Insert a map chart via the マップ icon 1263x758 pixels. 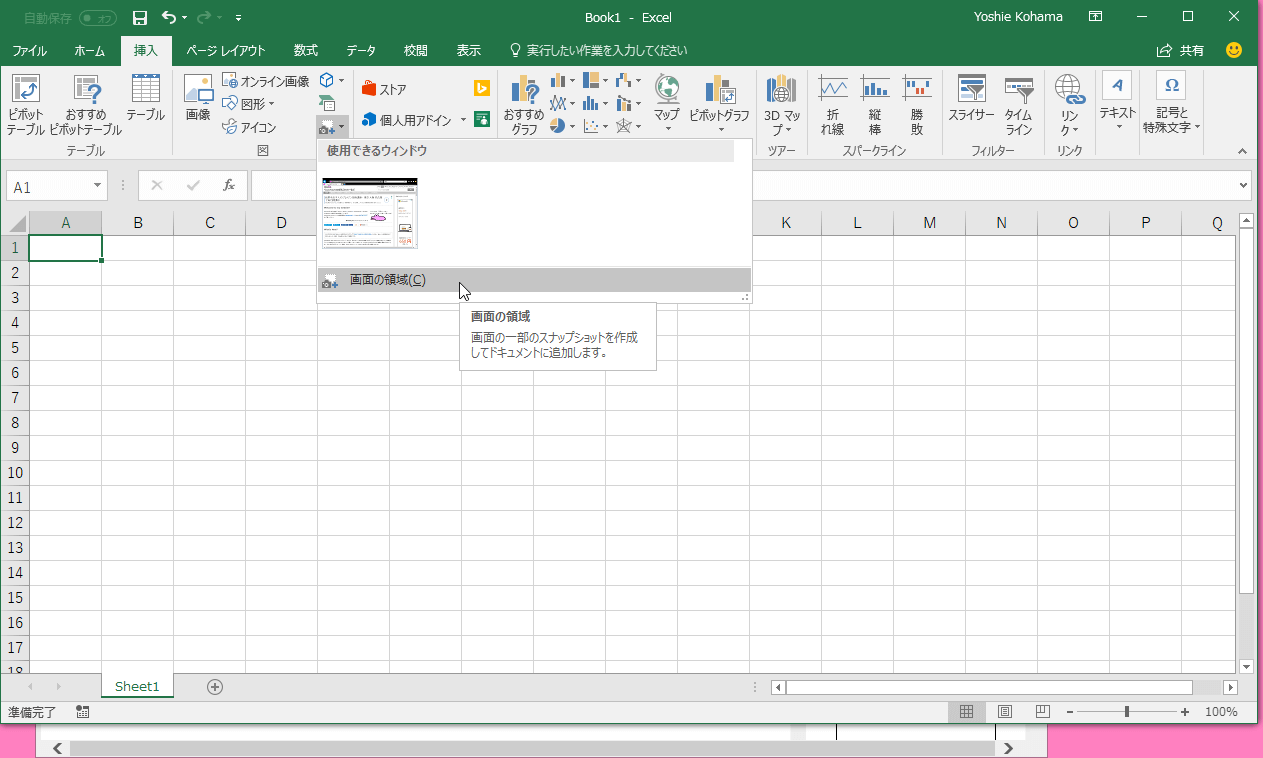click(666, 100)
